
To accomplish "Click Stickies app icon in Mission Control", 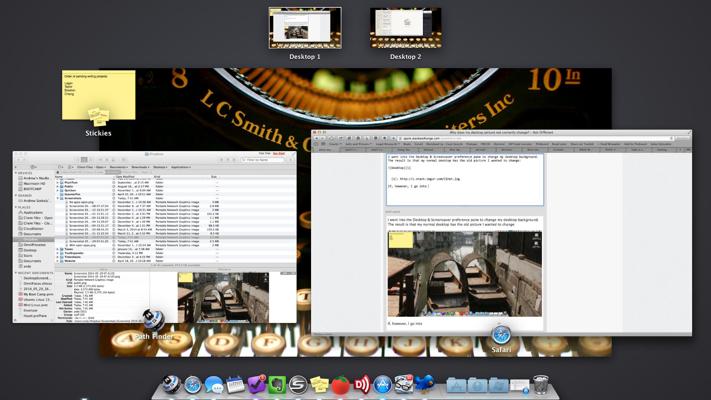I will coord(98,117).
